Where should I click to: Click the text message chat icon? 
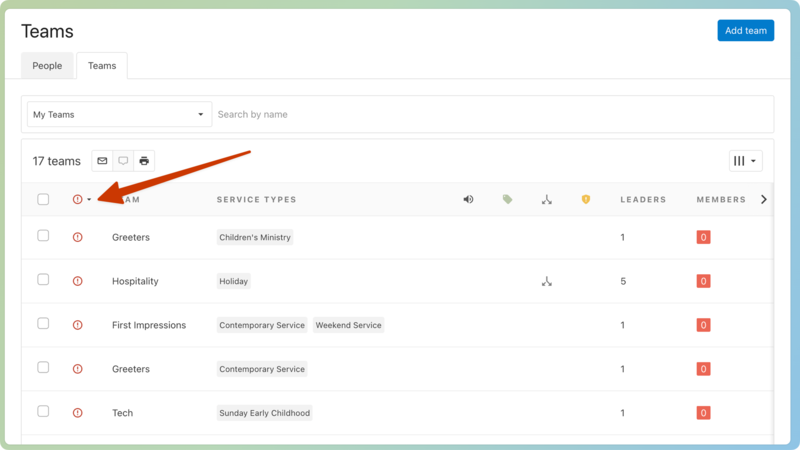123,161
